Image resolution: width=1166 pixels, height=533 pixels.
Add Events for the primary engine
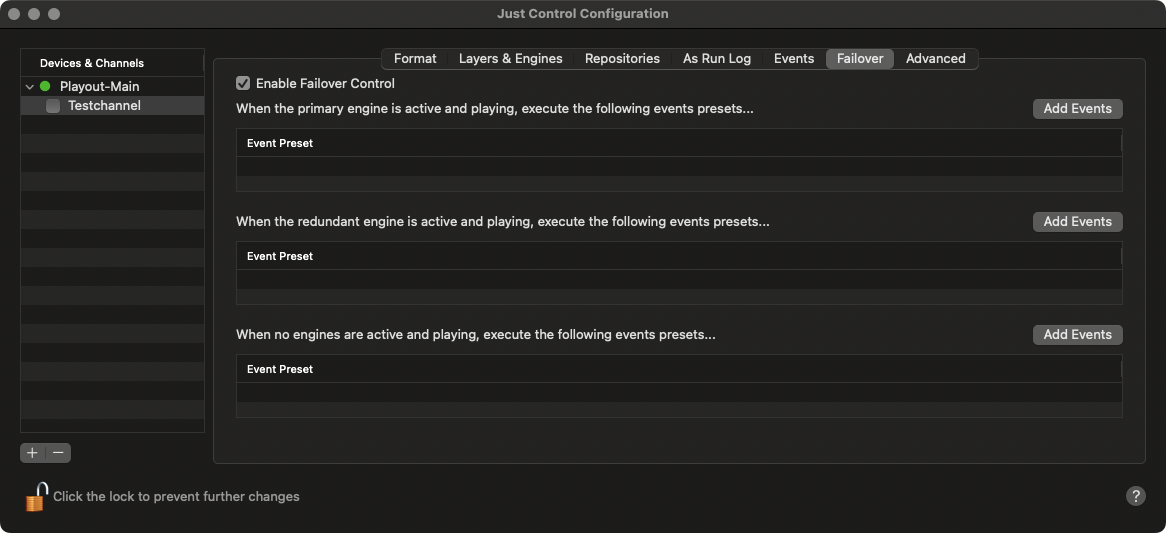[x=1078, y=109]
